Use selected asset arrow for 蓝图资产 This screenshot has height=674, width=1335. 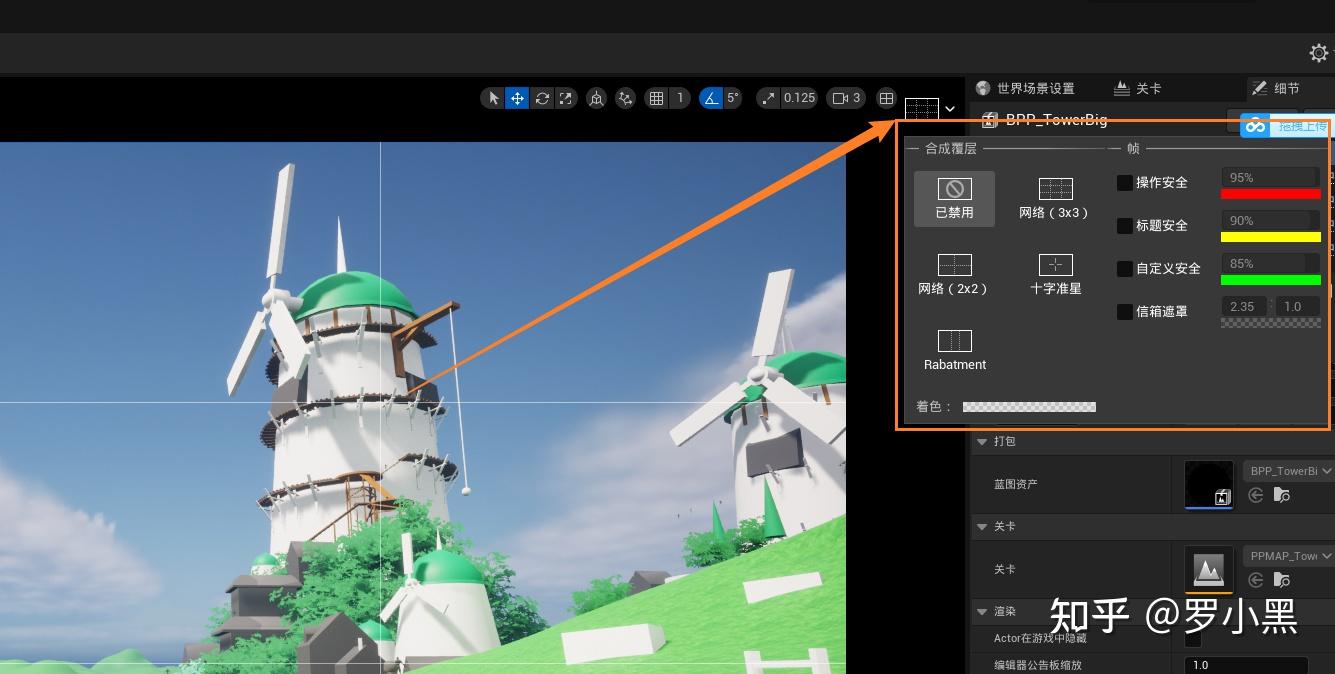[x=1256, y=495]
